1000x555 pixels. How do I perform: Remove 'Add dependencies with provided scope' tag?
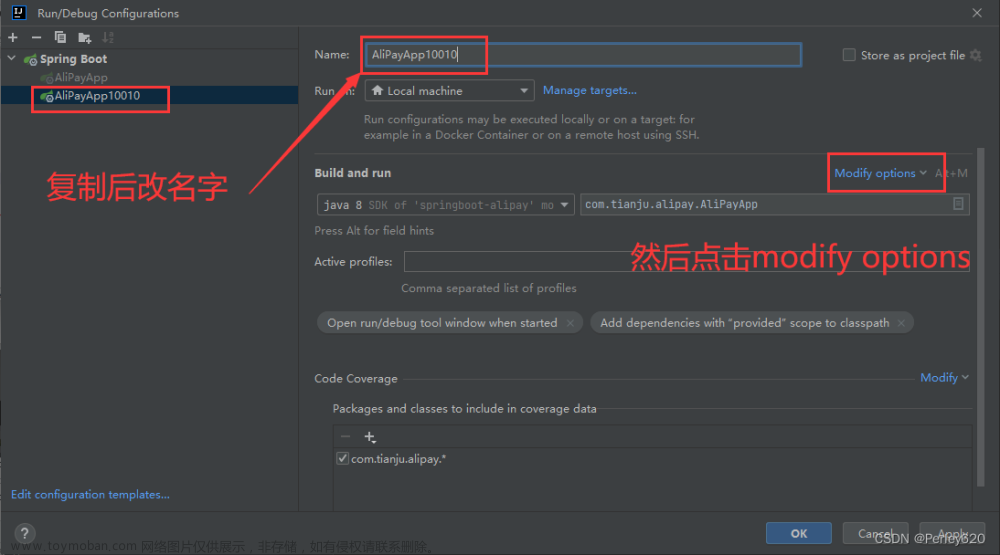[901, 323]
